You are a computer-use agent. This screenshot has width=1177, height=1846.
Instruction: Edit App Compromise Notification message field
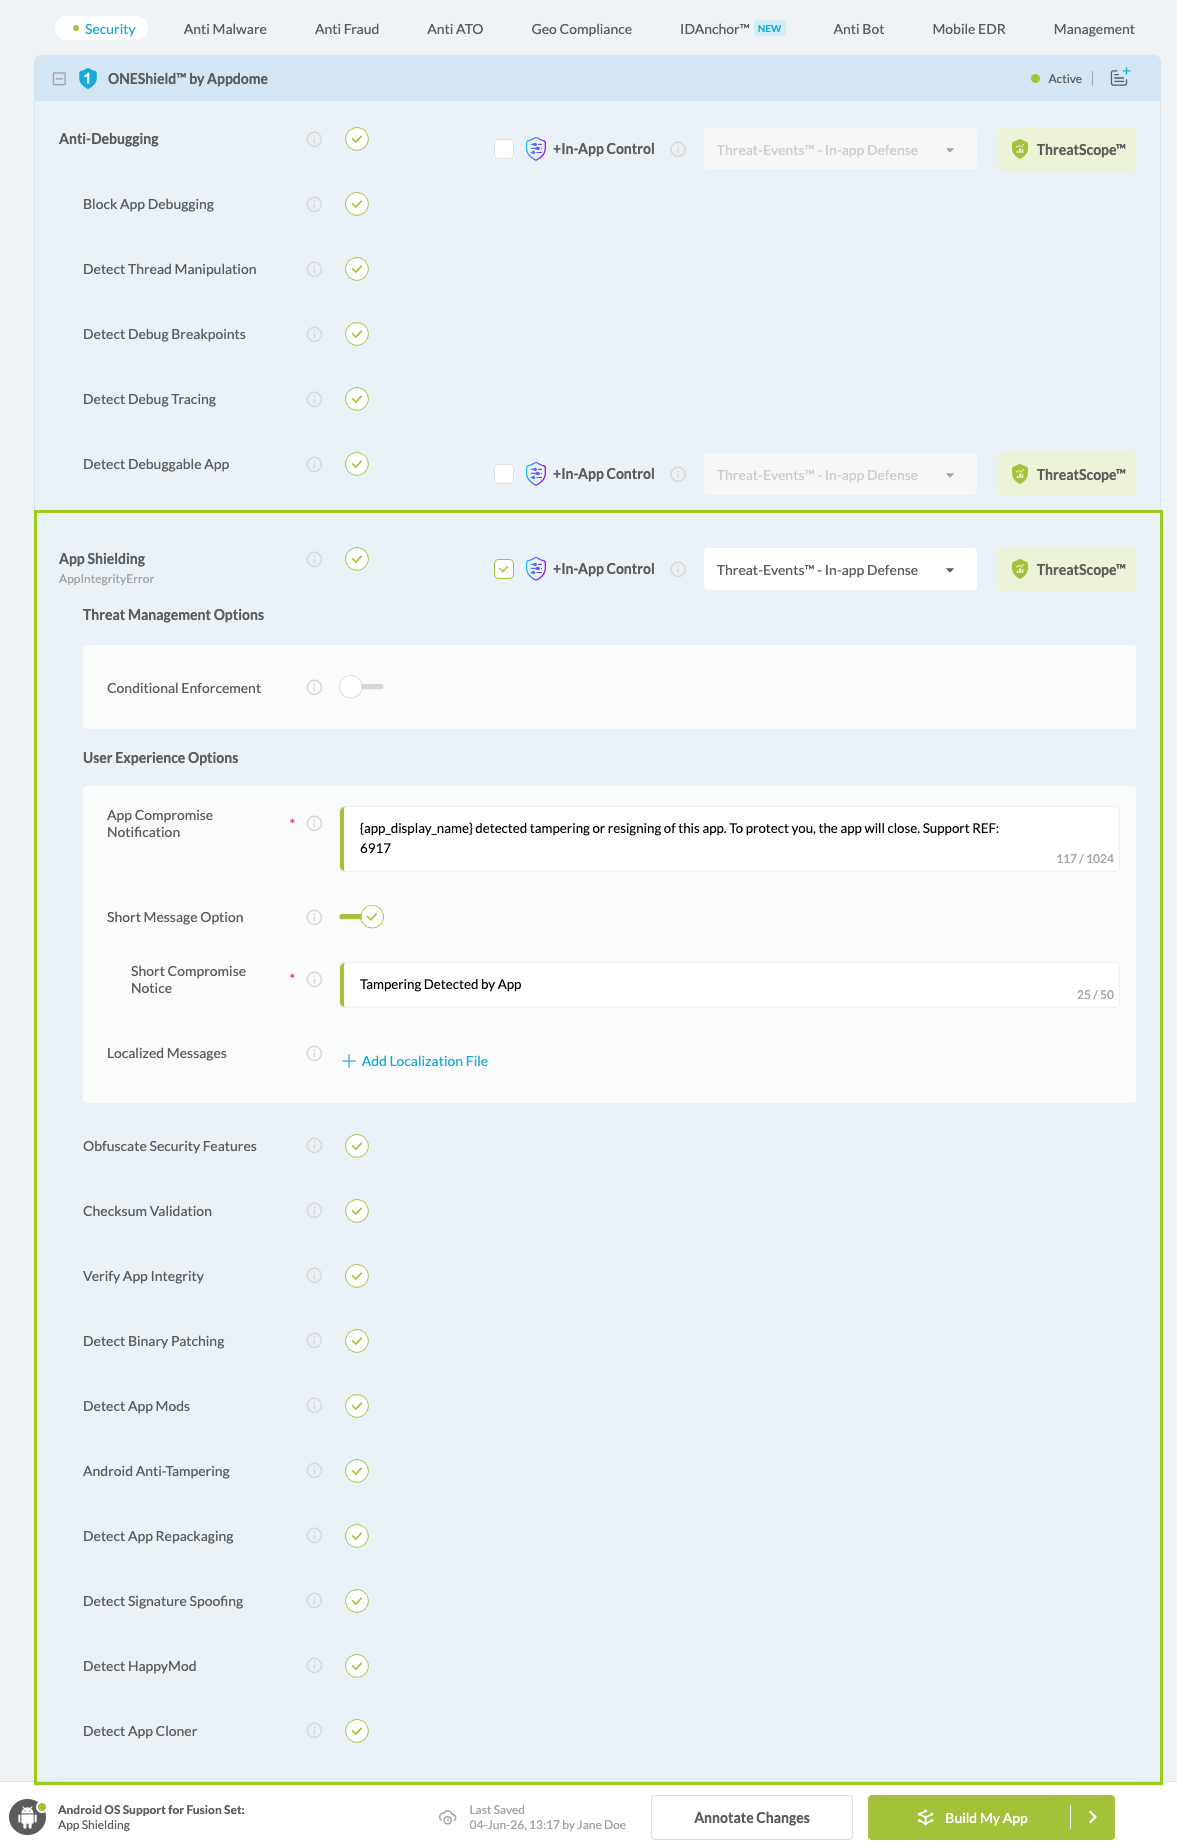730,839
